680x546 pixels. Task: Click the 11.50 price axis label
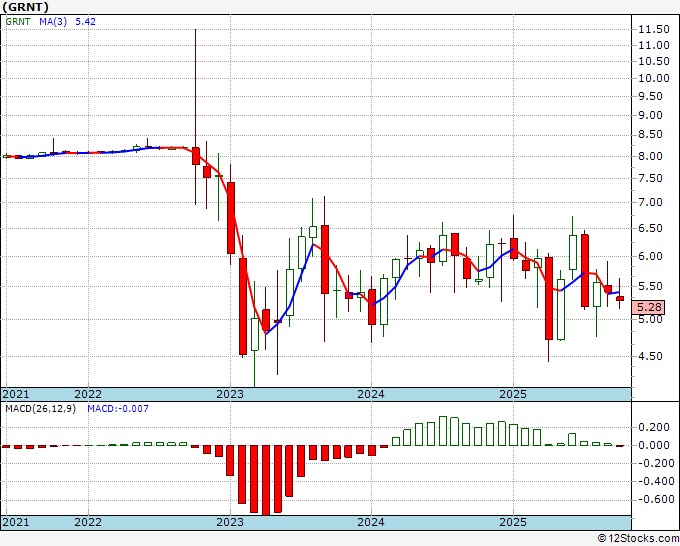pyautogui.click(x=654, y=29)
